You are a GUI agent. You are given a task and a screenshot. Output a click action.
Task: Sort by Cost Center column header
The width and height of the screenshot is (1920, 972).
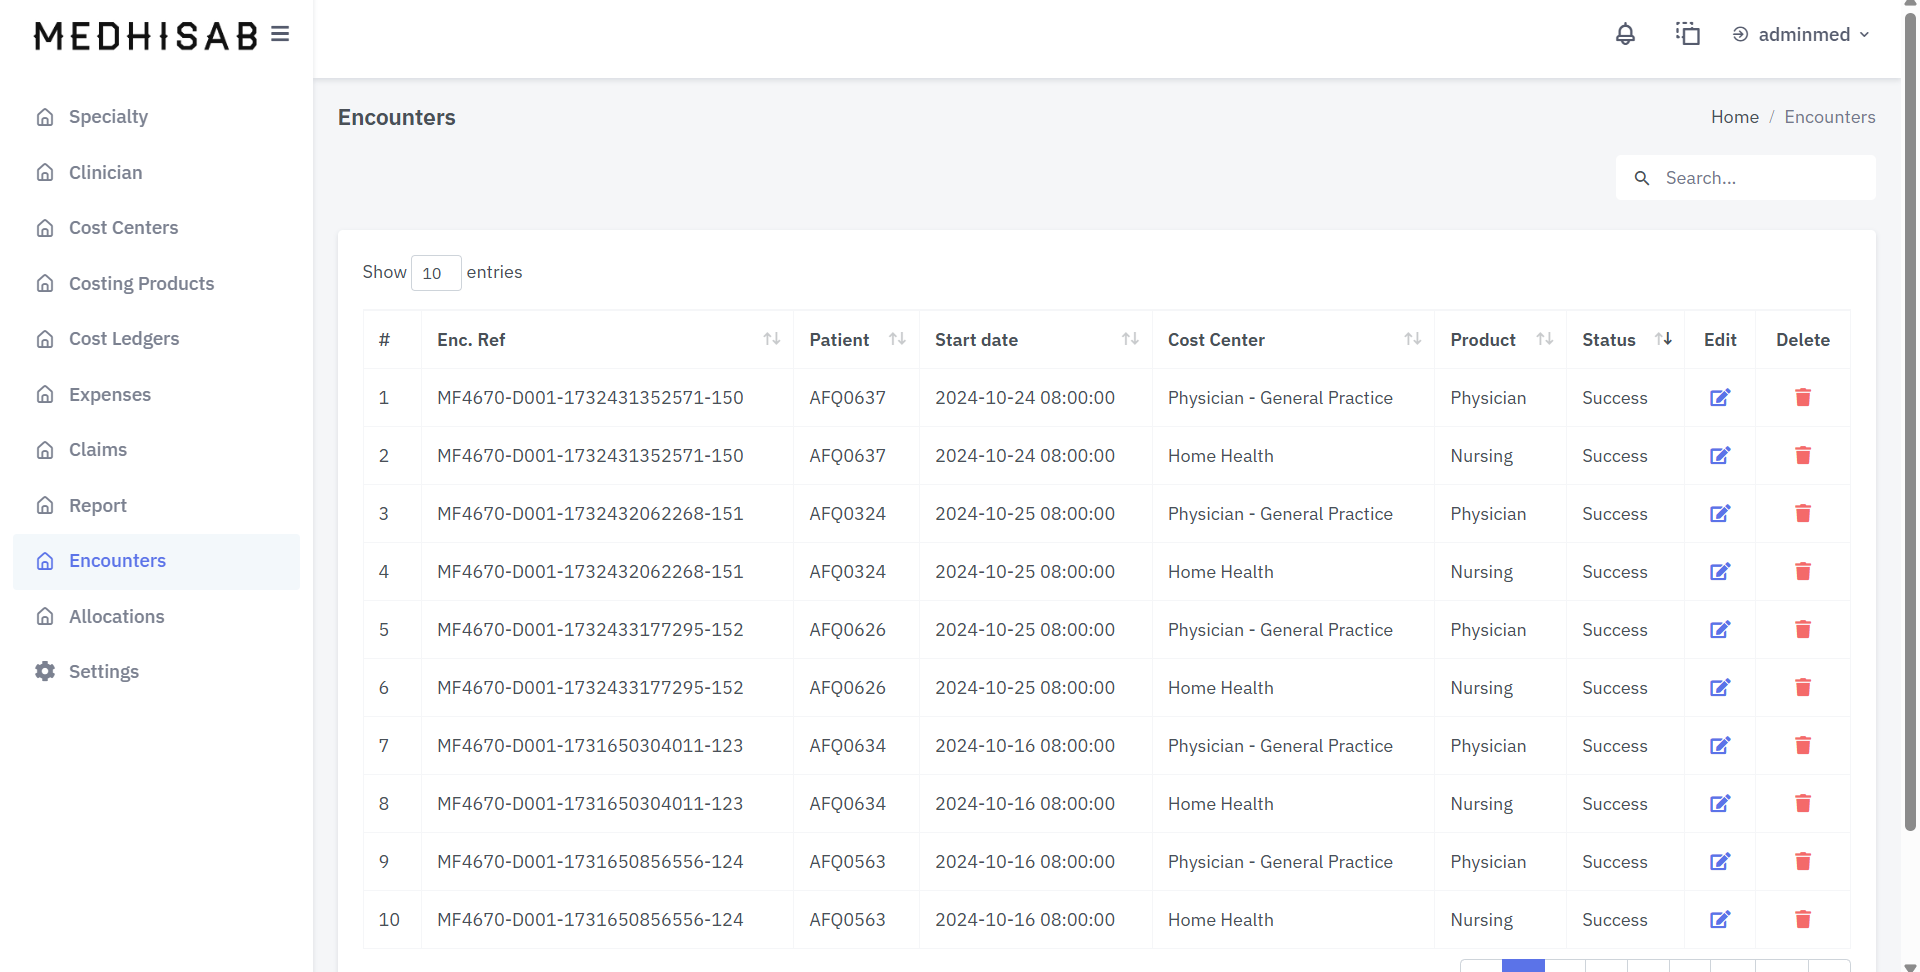tap(1411, 340)
